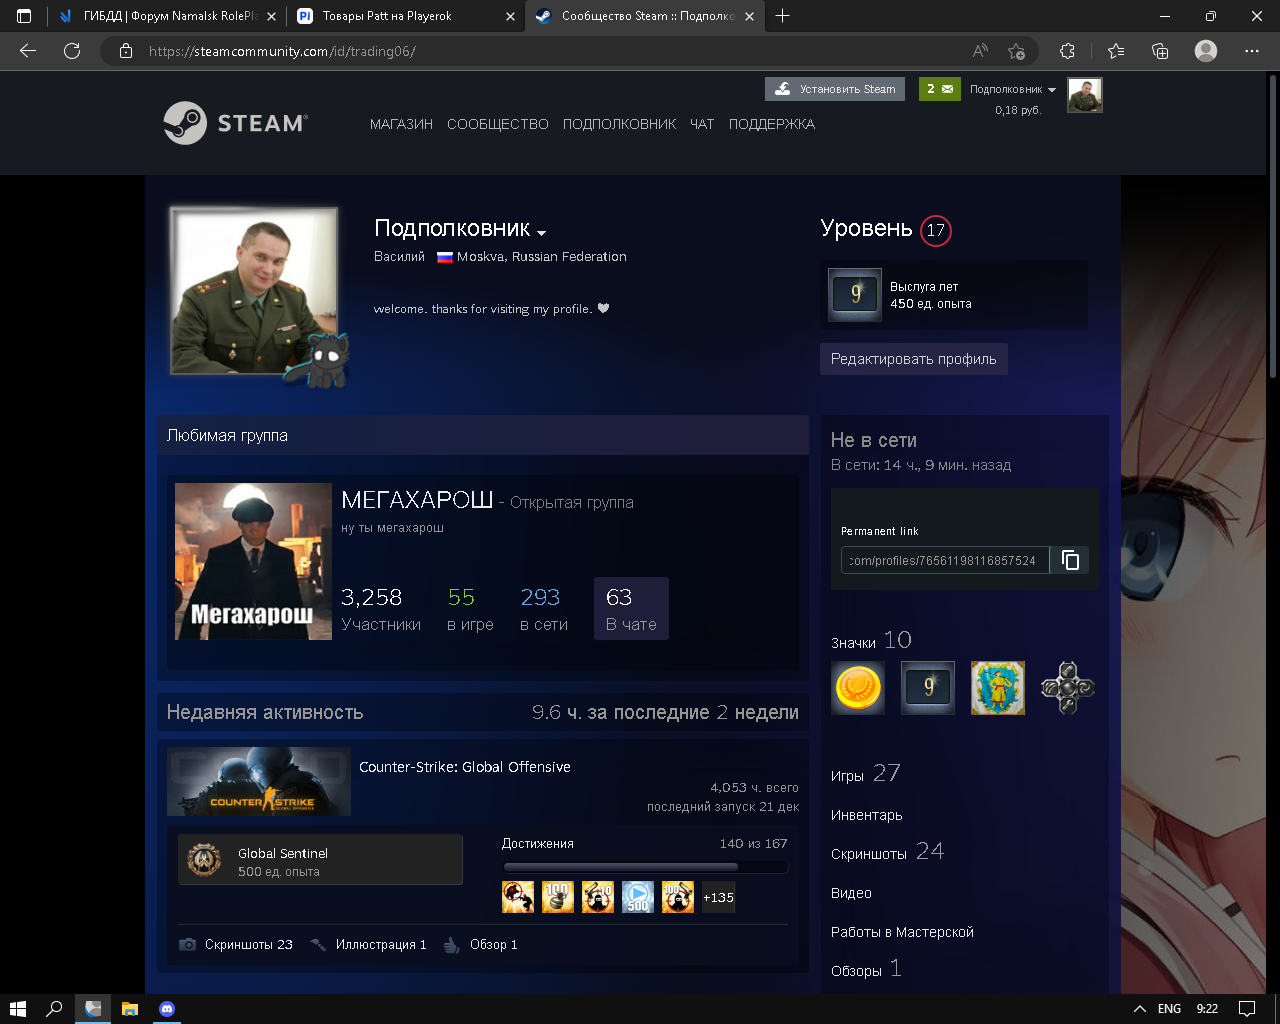Open the Мегахарош group image

click(x=253, y=562)
